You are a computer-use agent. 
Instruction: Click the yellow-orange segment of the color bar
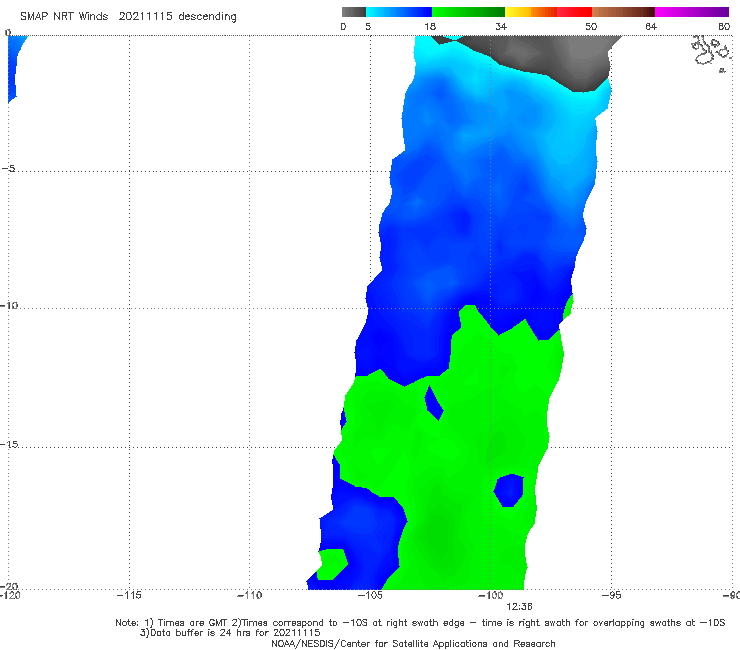[x=531, y=12]
